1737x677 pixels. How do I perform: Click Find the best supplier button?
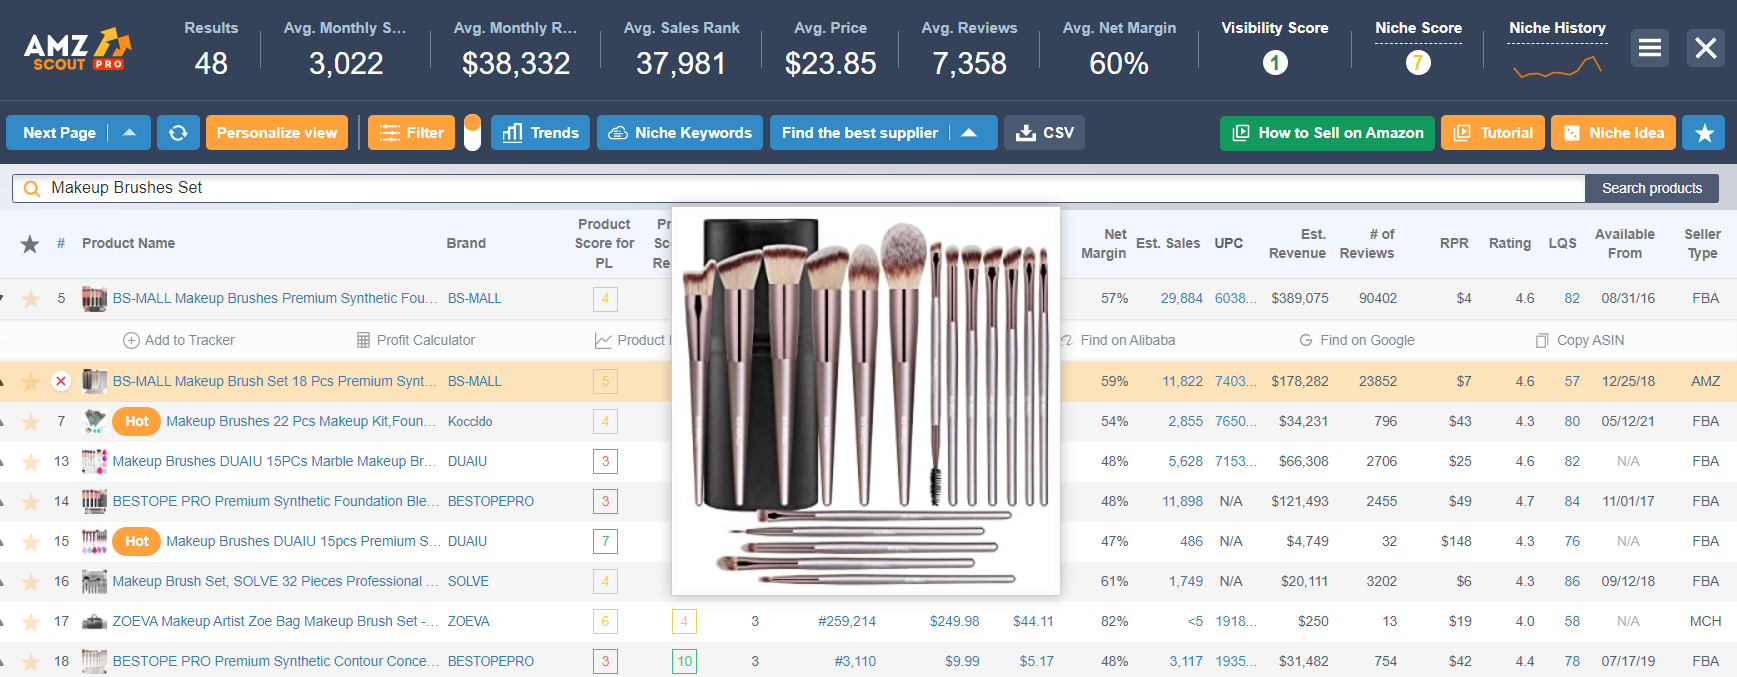tap(860, 132)
